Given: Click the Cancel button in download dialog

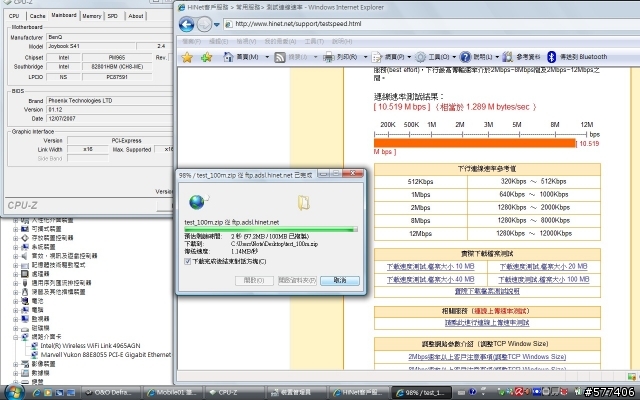Looking at the screenshot, I should coord(340,280).
